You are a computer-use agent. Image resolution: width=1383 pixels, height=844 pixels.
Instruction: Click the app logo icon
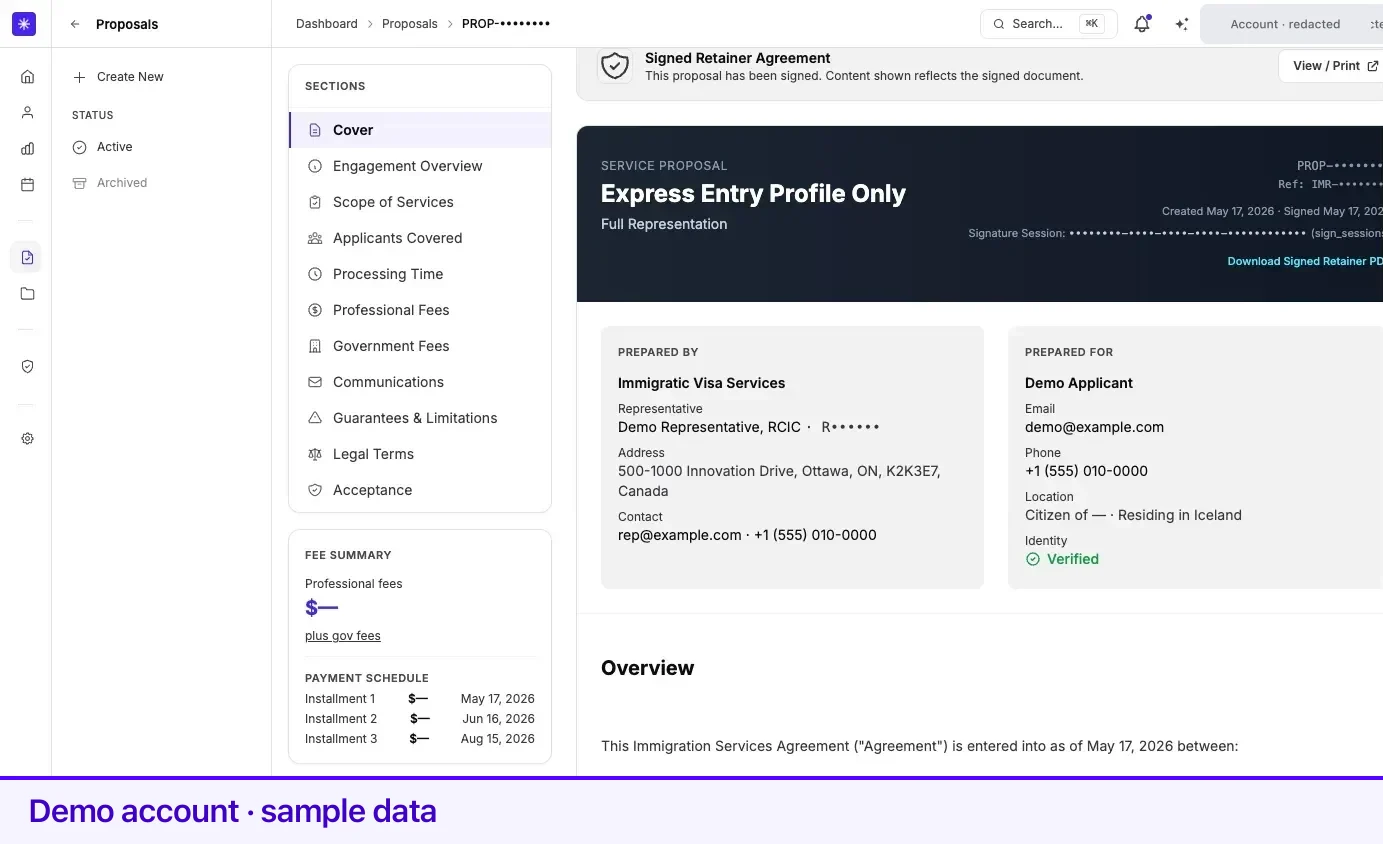coord(24,24)
